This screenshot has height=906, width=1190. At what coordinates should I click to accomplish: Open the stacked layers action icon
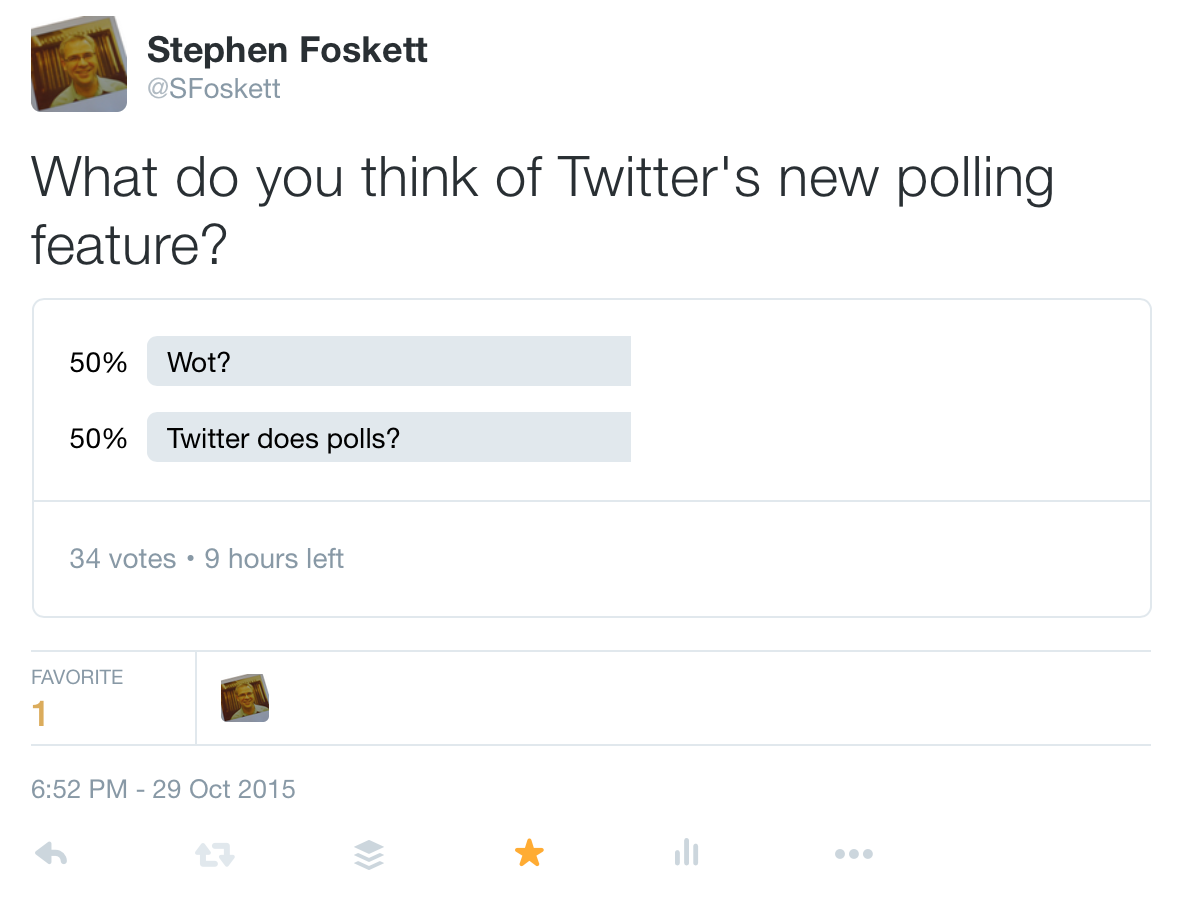369,853
